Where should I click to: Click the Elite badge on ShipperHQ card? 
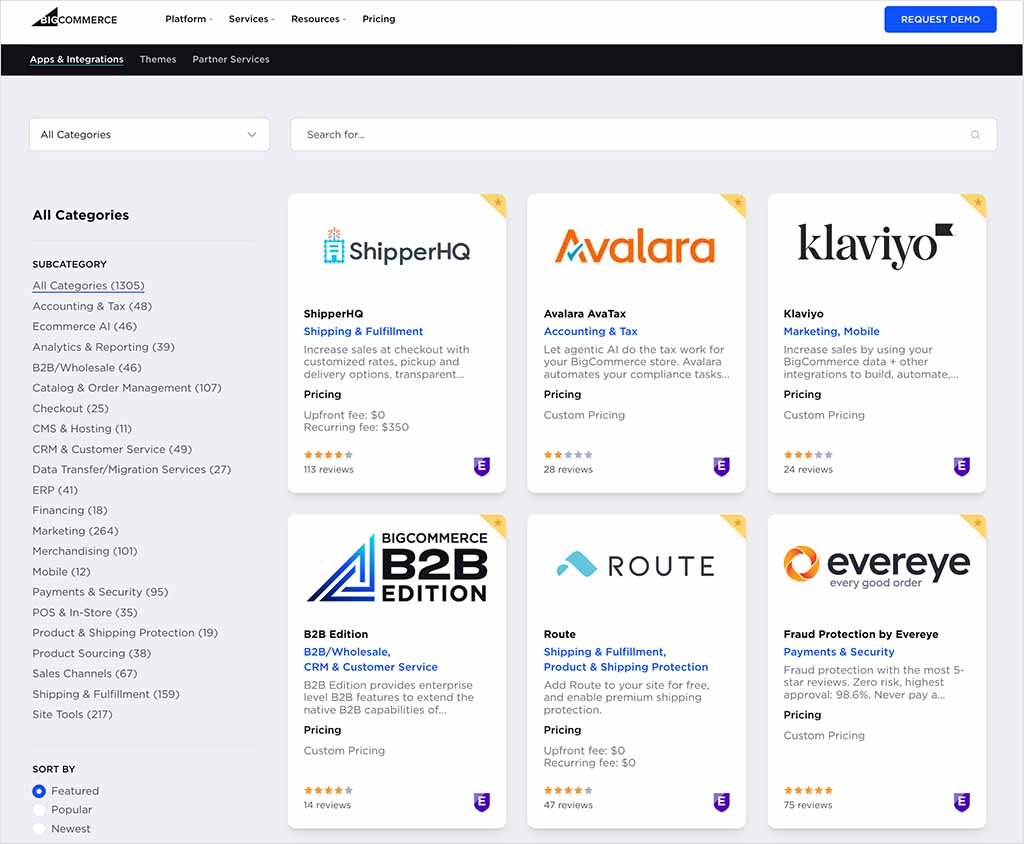pos(481,466)
